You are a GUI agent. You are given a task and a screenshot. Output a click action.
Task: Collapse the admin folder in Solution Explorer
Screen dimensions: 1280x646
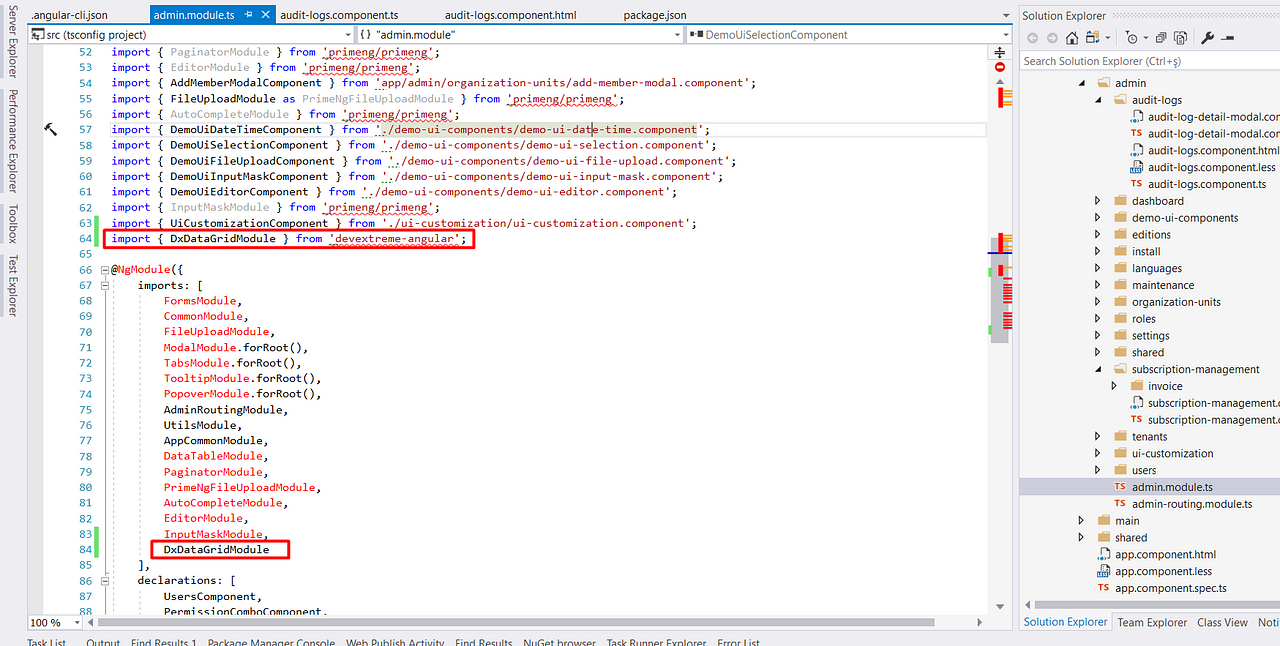point(1082,83)
